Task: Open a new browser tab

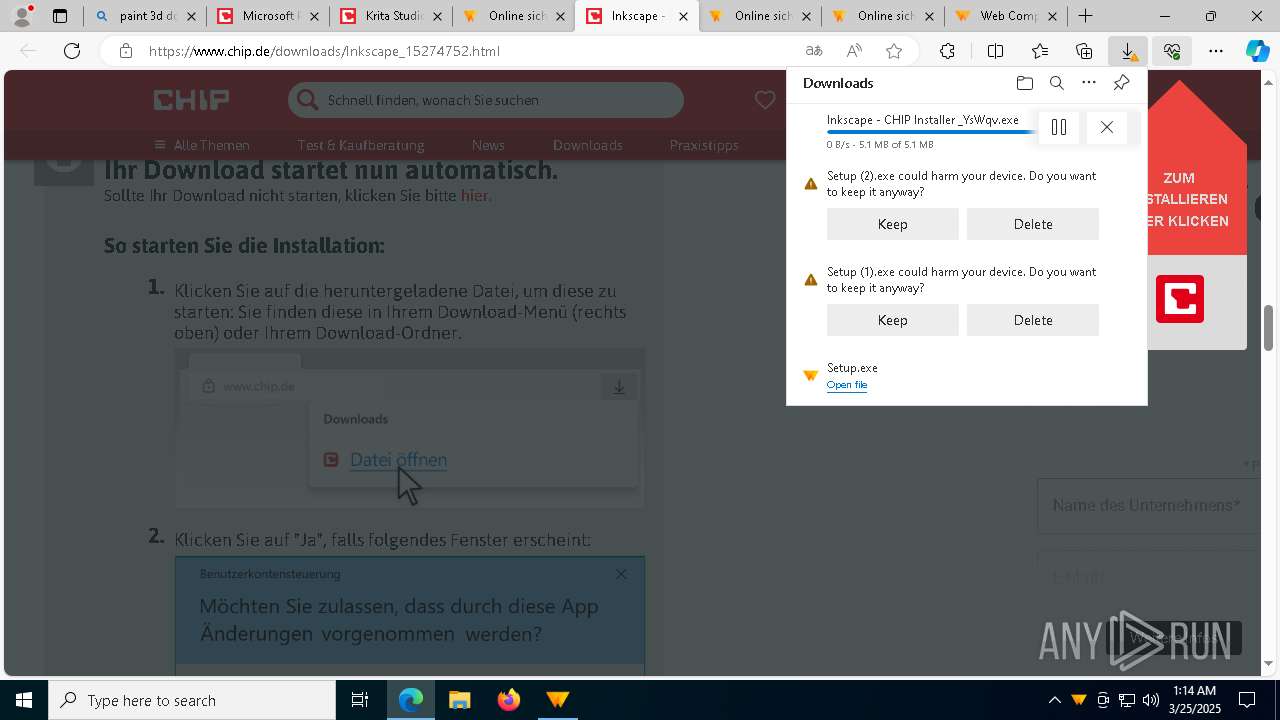Action: (1085, 16)
